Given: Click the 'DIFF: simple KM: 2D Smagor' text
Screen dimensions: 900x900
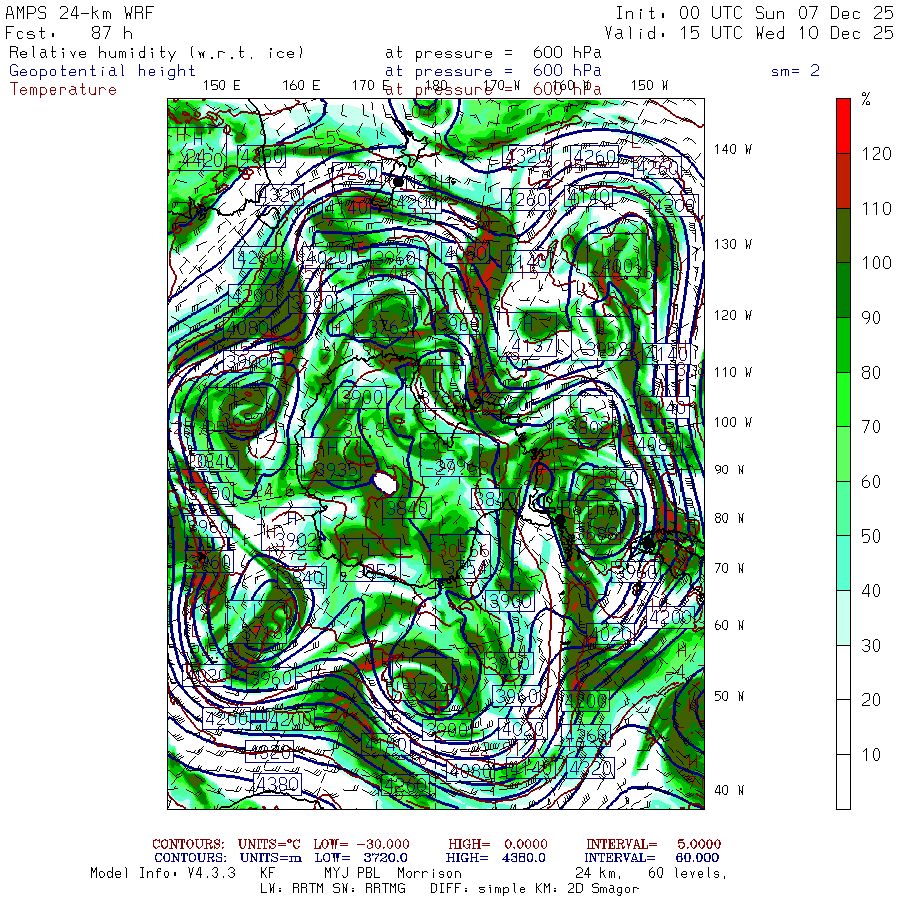Looking at the screenshot, I should (534, 889).
